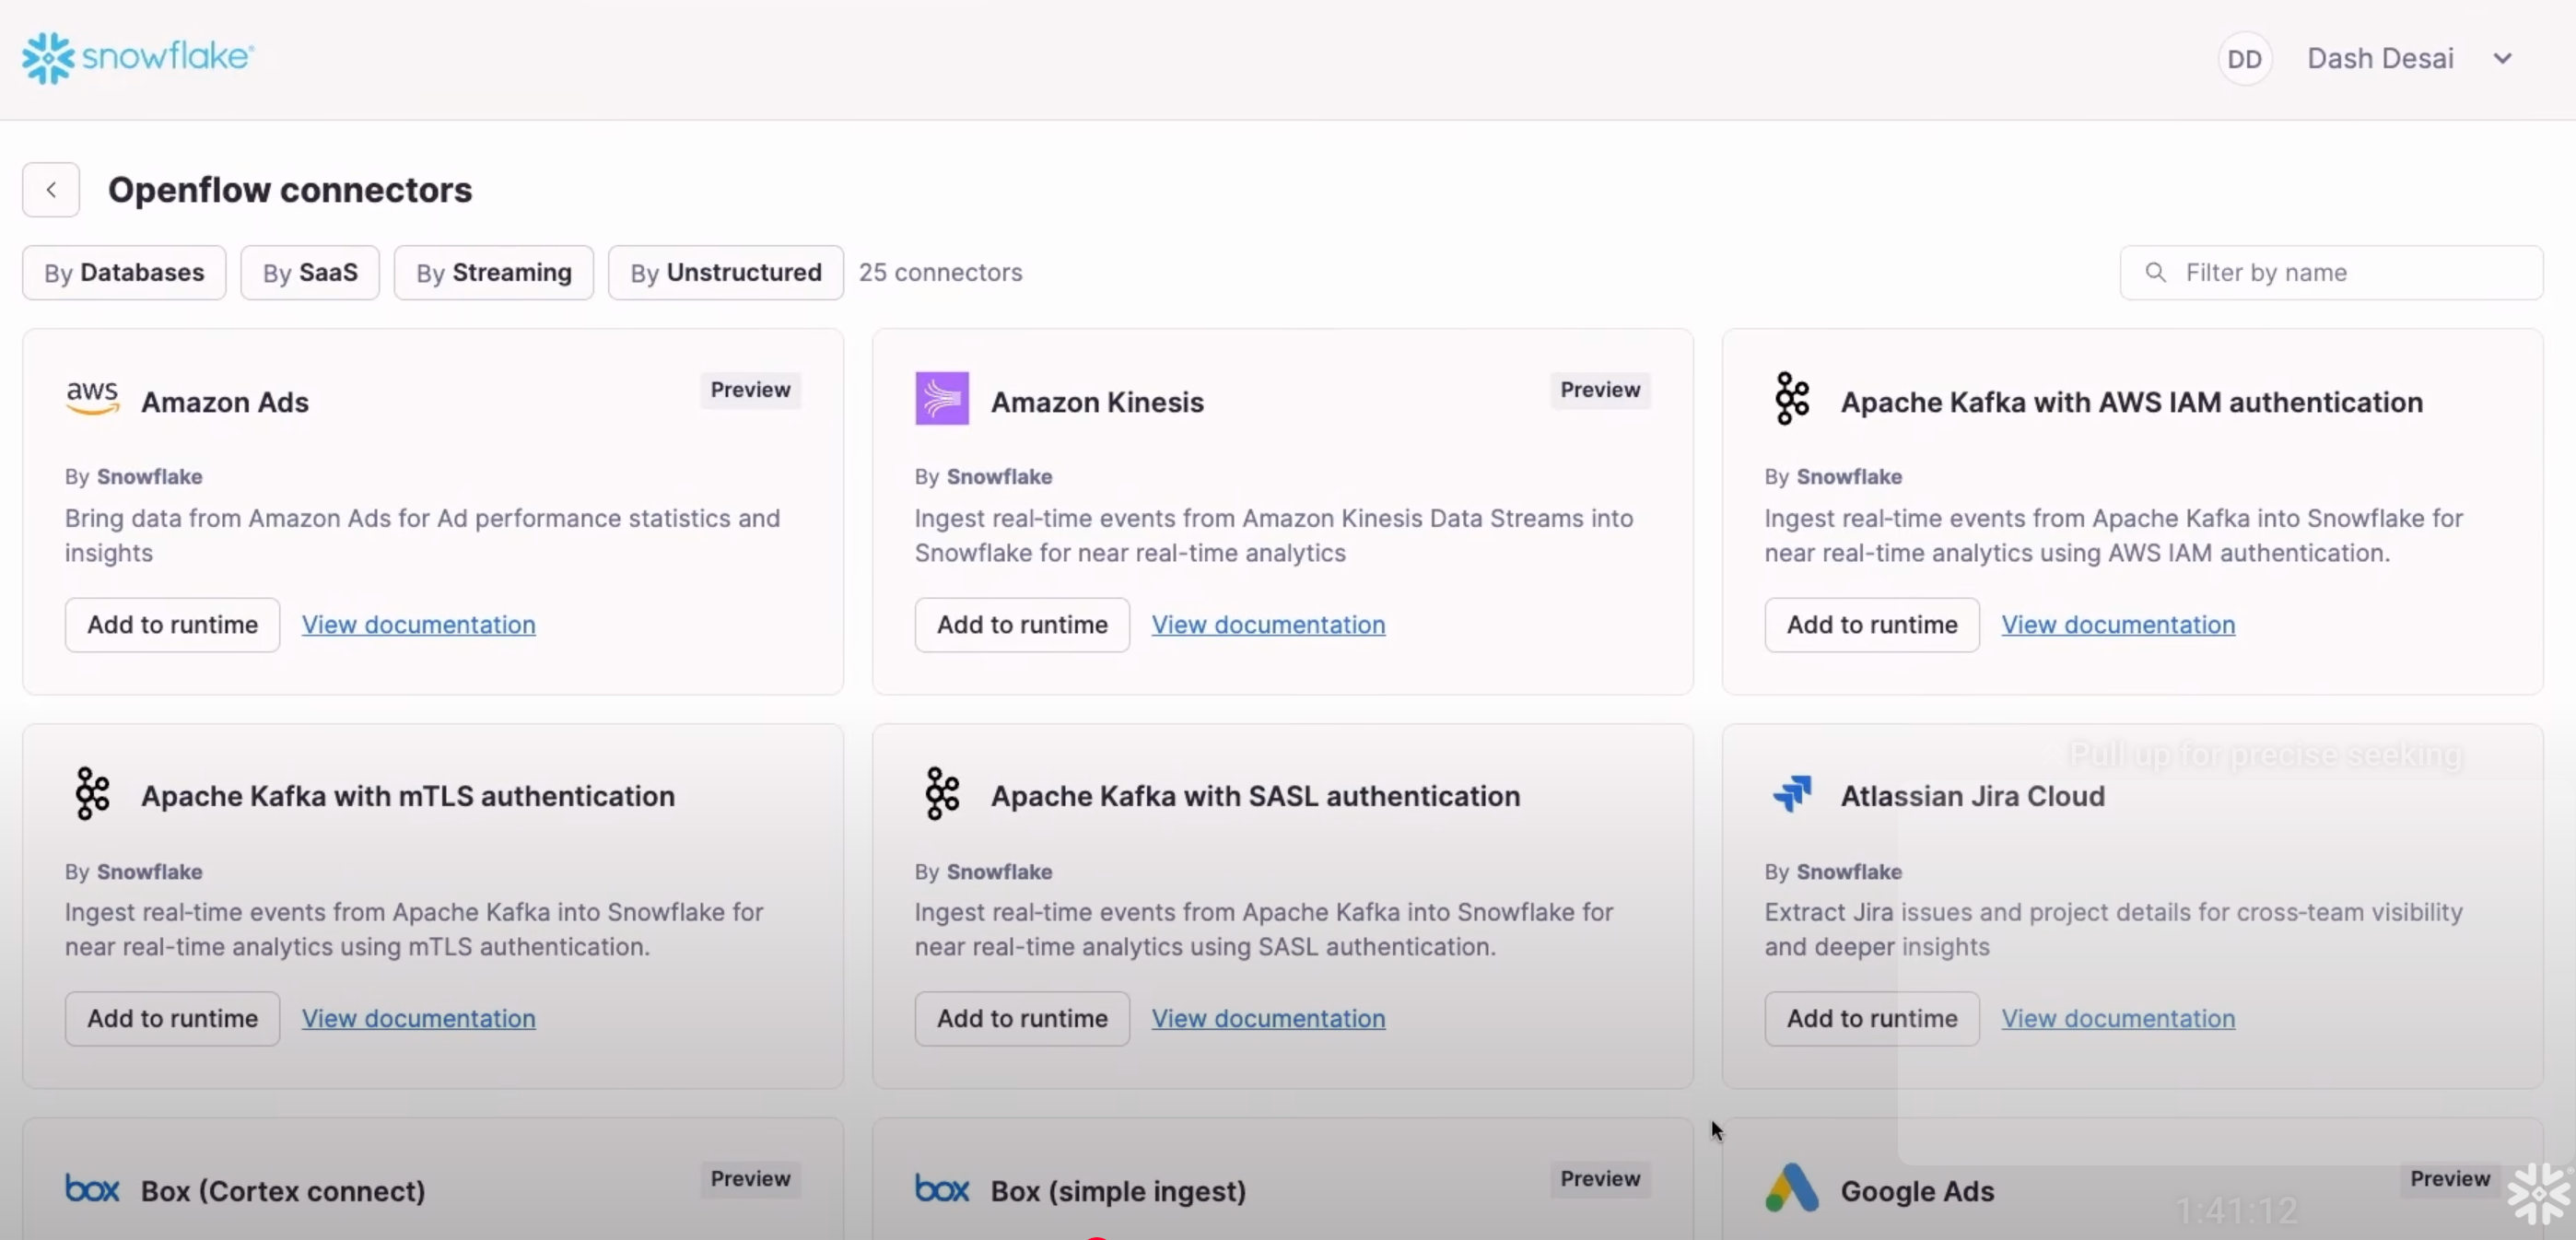The width and height of the screenshot is (2576, 1240).
Task: Filter connectors By Unstructured
Action: [726, 273]
